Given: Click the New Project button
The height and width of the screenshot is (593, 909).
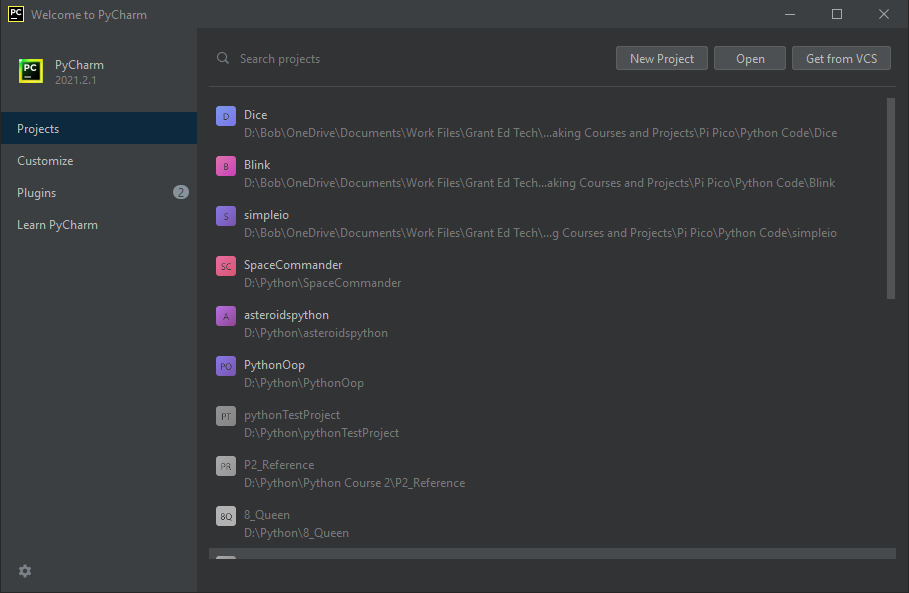Looking at the screenshot, I should tap(661, 57).
